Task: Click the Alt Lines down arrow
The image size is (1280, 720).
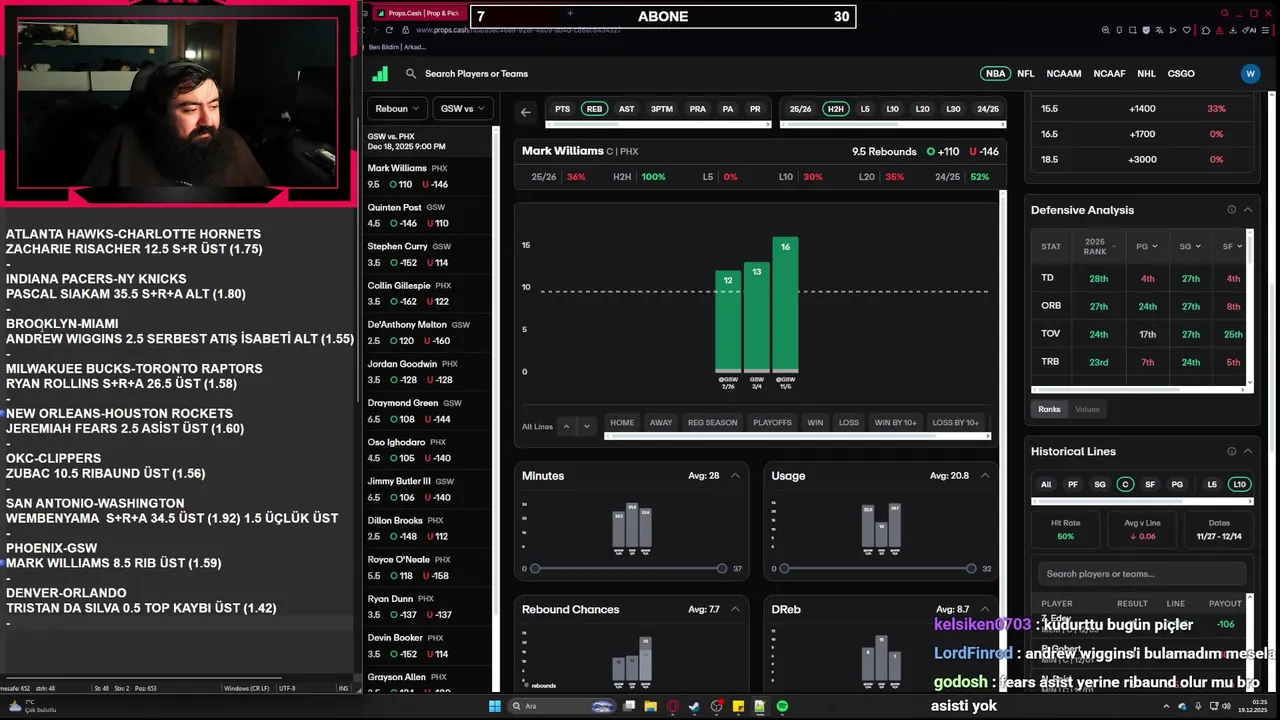Action: 587,426
